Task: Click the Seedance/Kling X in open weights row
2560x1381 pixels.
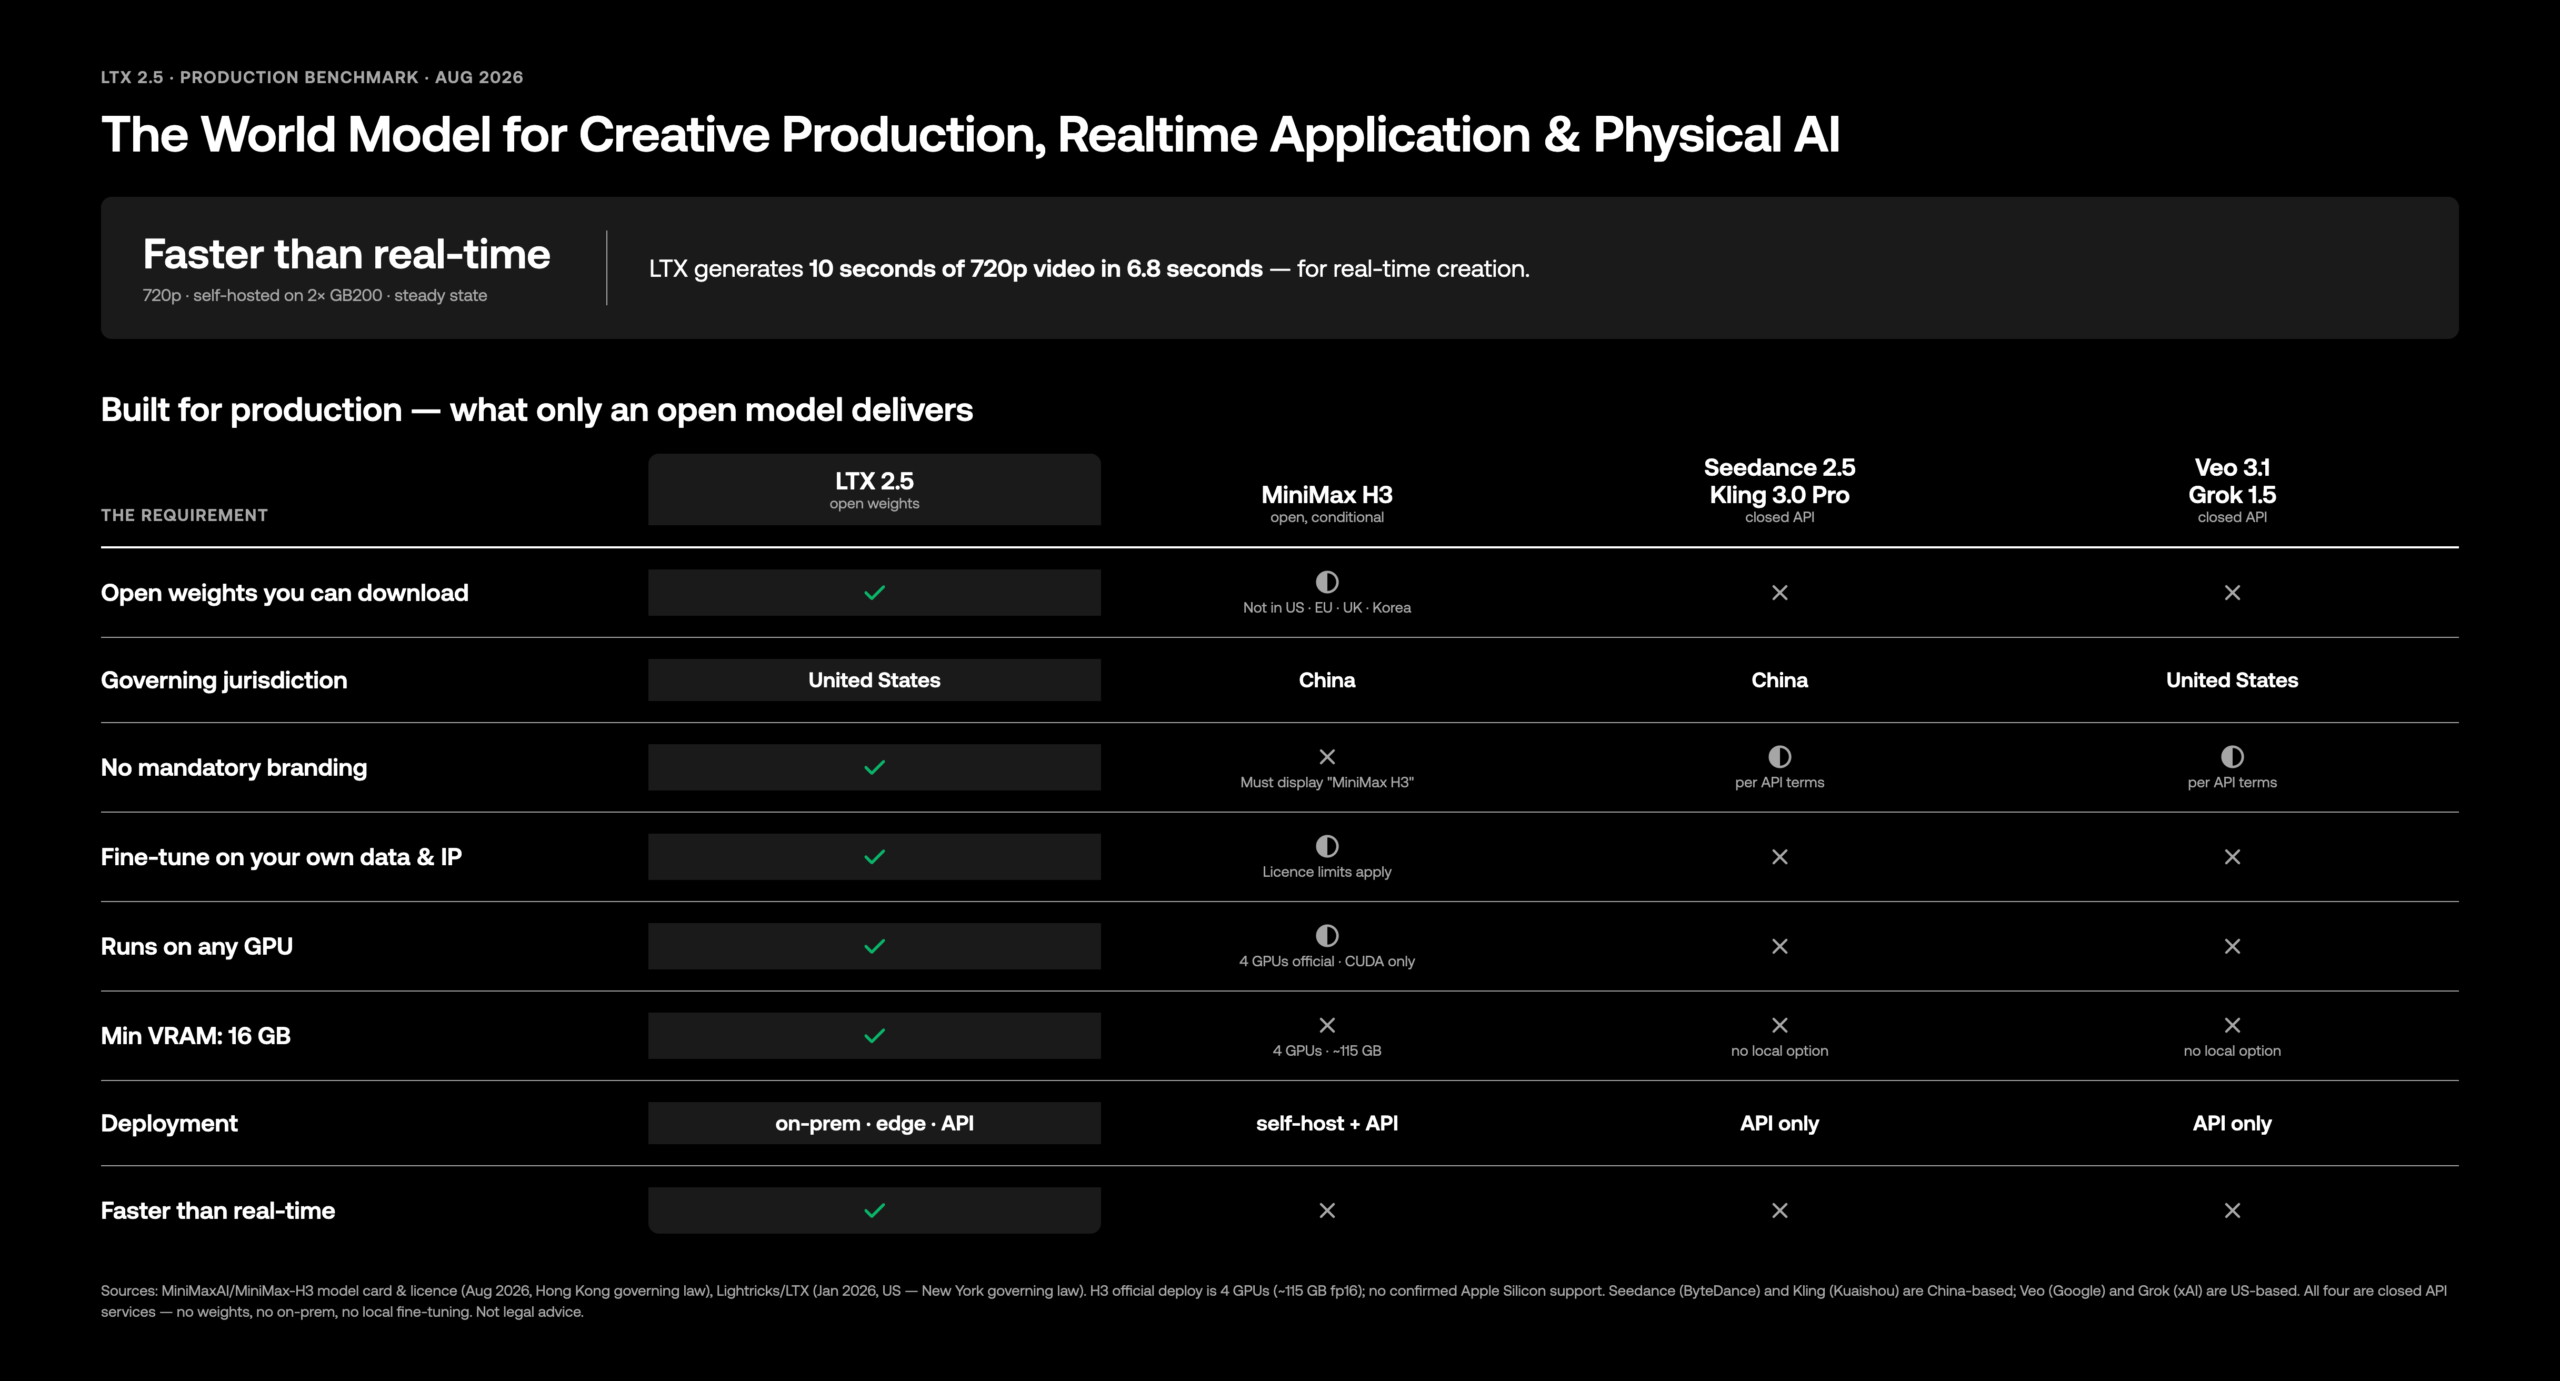Action: coord(1779,593)
